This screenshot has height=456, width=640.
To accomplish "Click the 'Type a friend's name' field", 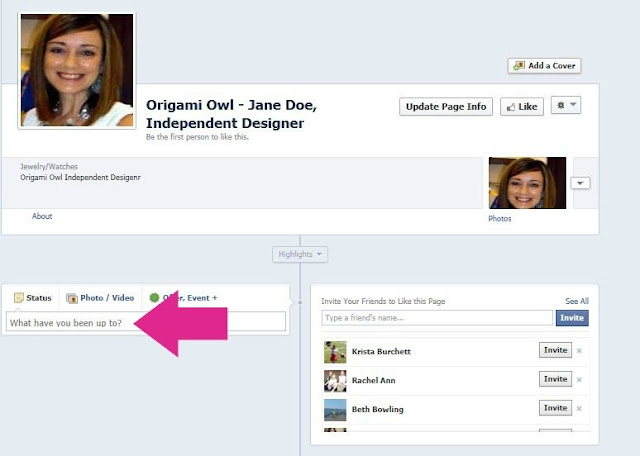I will click(x=437, y=318).
